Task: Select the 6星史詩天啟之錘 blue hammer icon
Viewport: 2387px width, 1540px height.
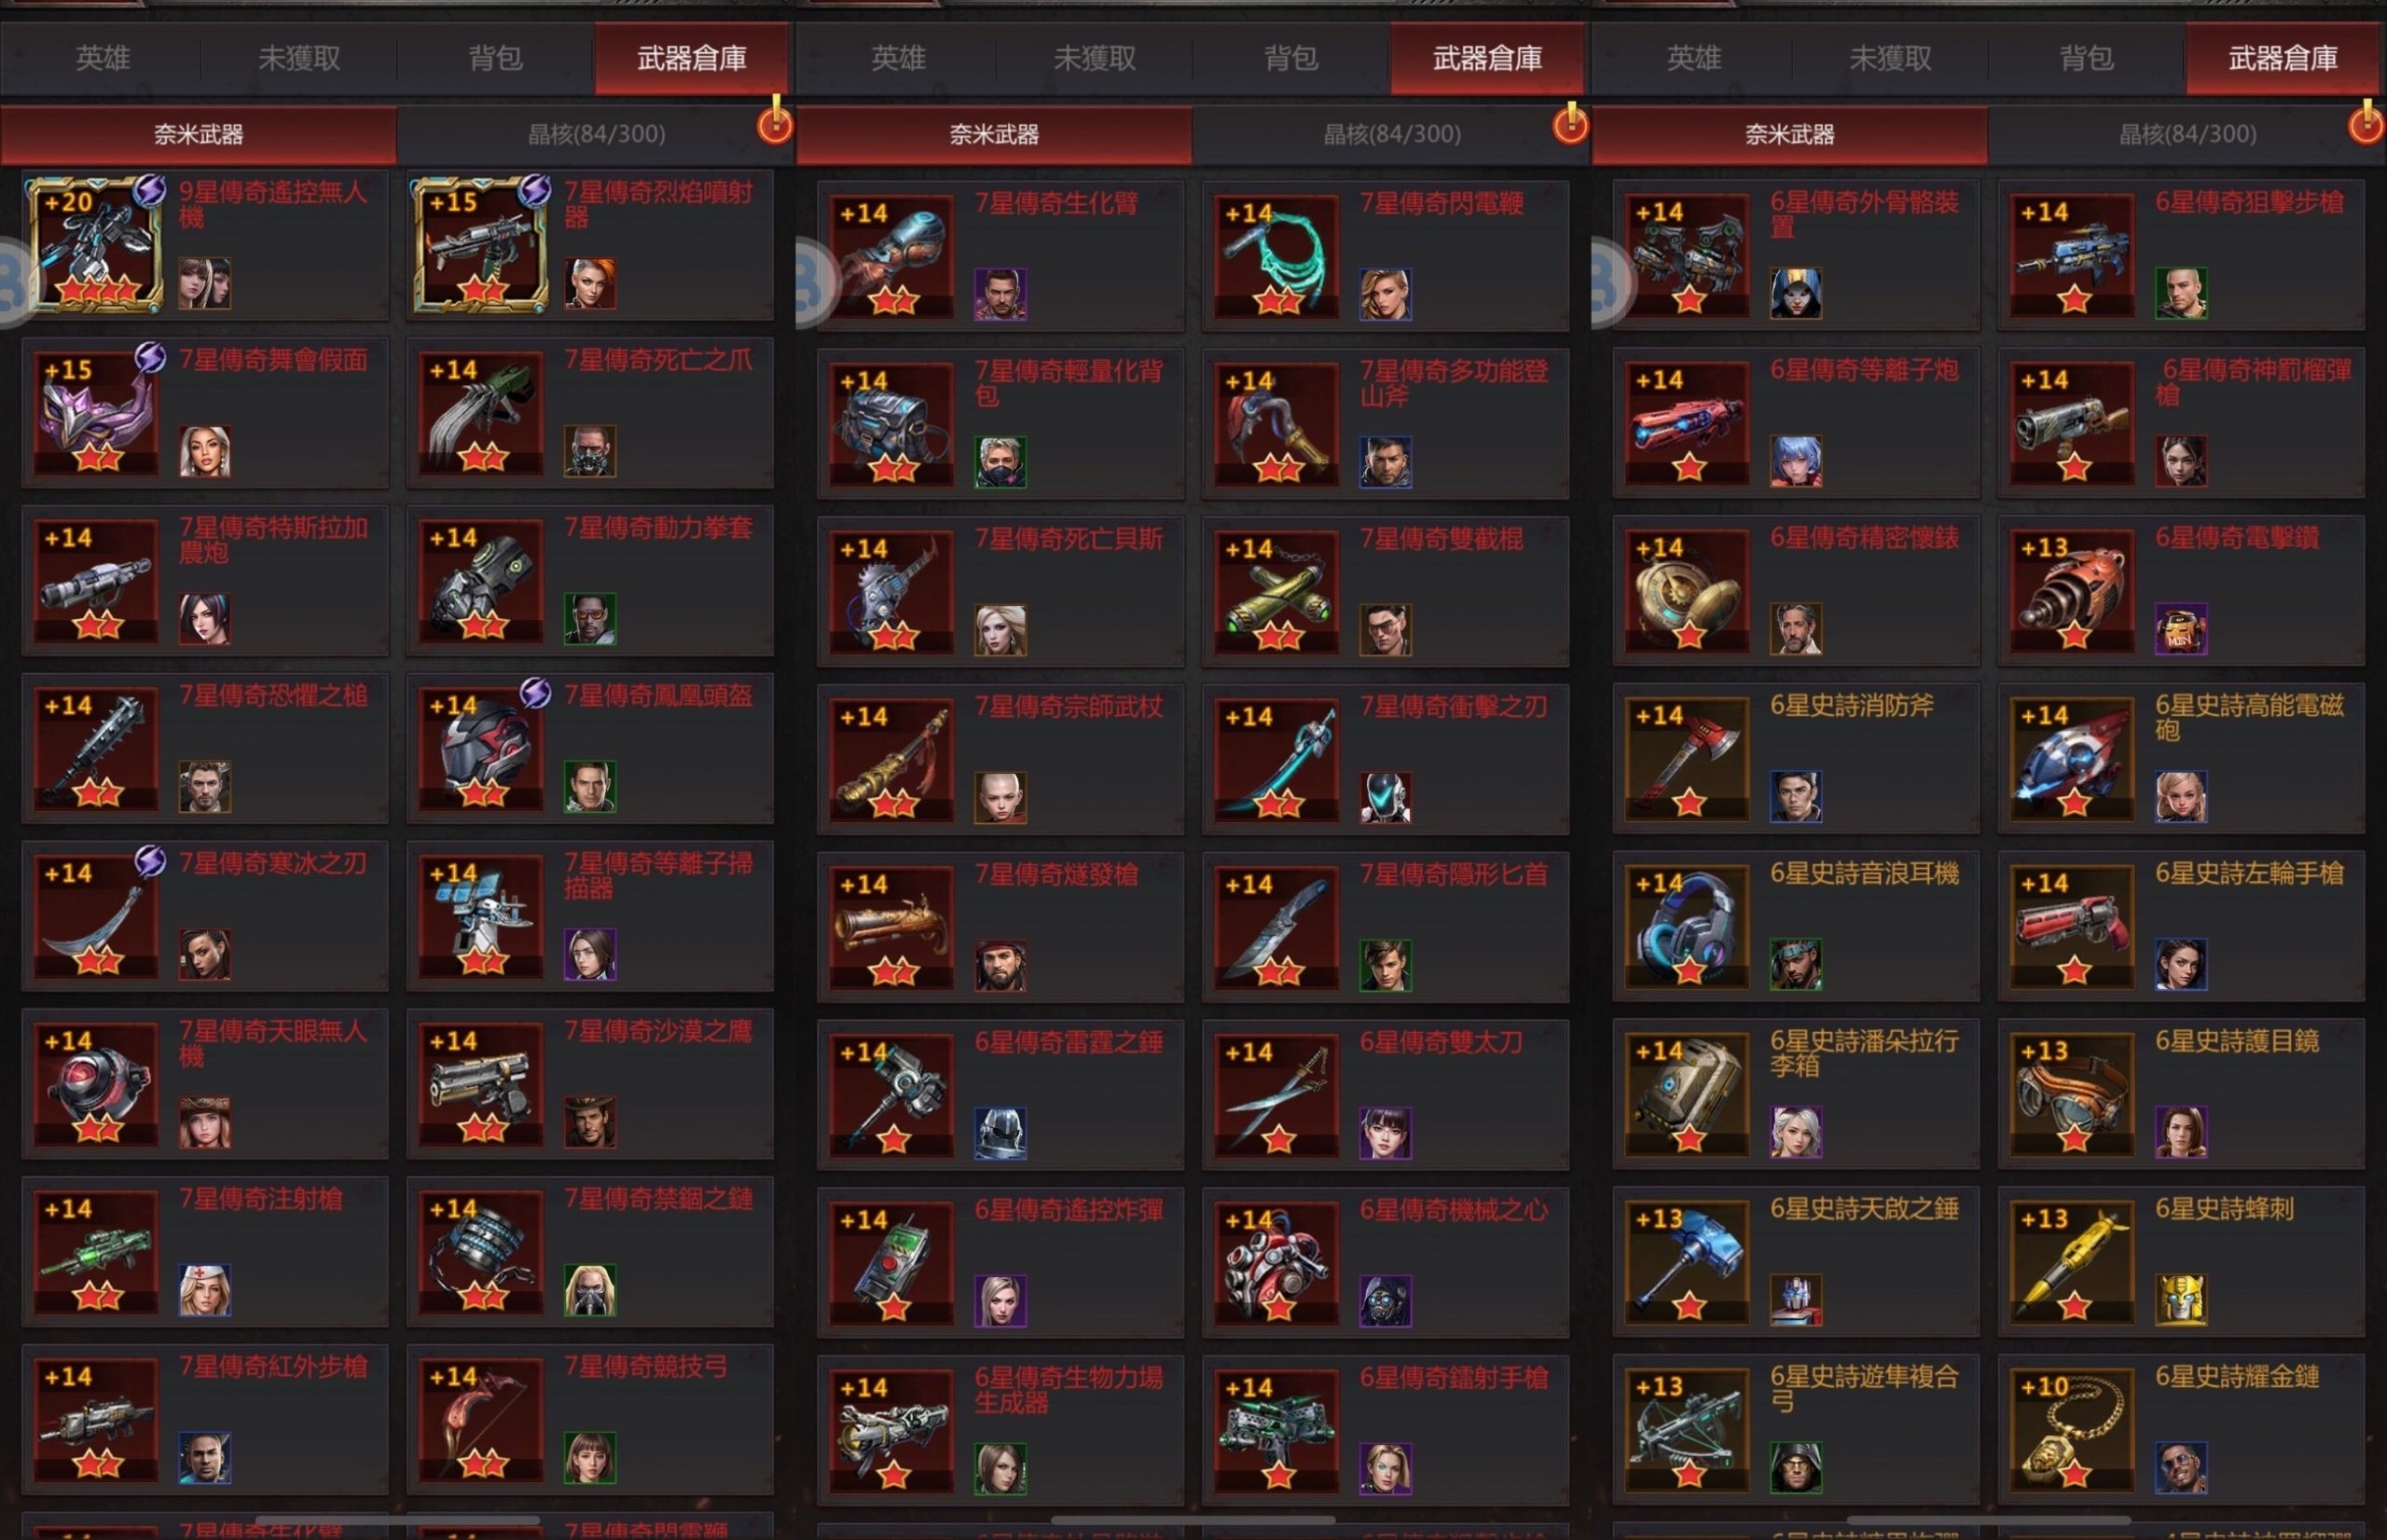Action: click(x=1688, y=1262)
